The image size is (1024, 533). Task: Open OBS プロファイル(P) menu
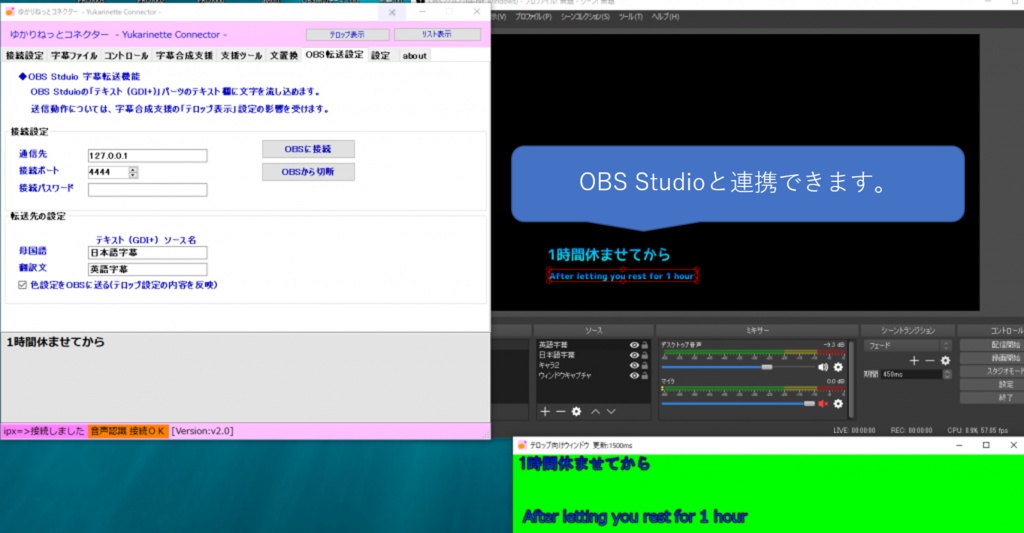pyautogui.click(x=533, y=16)
